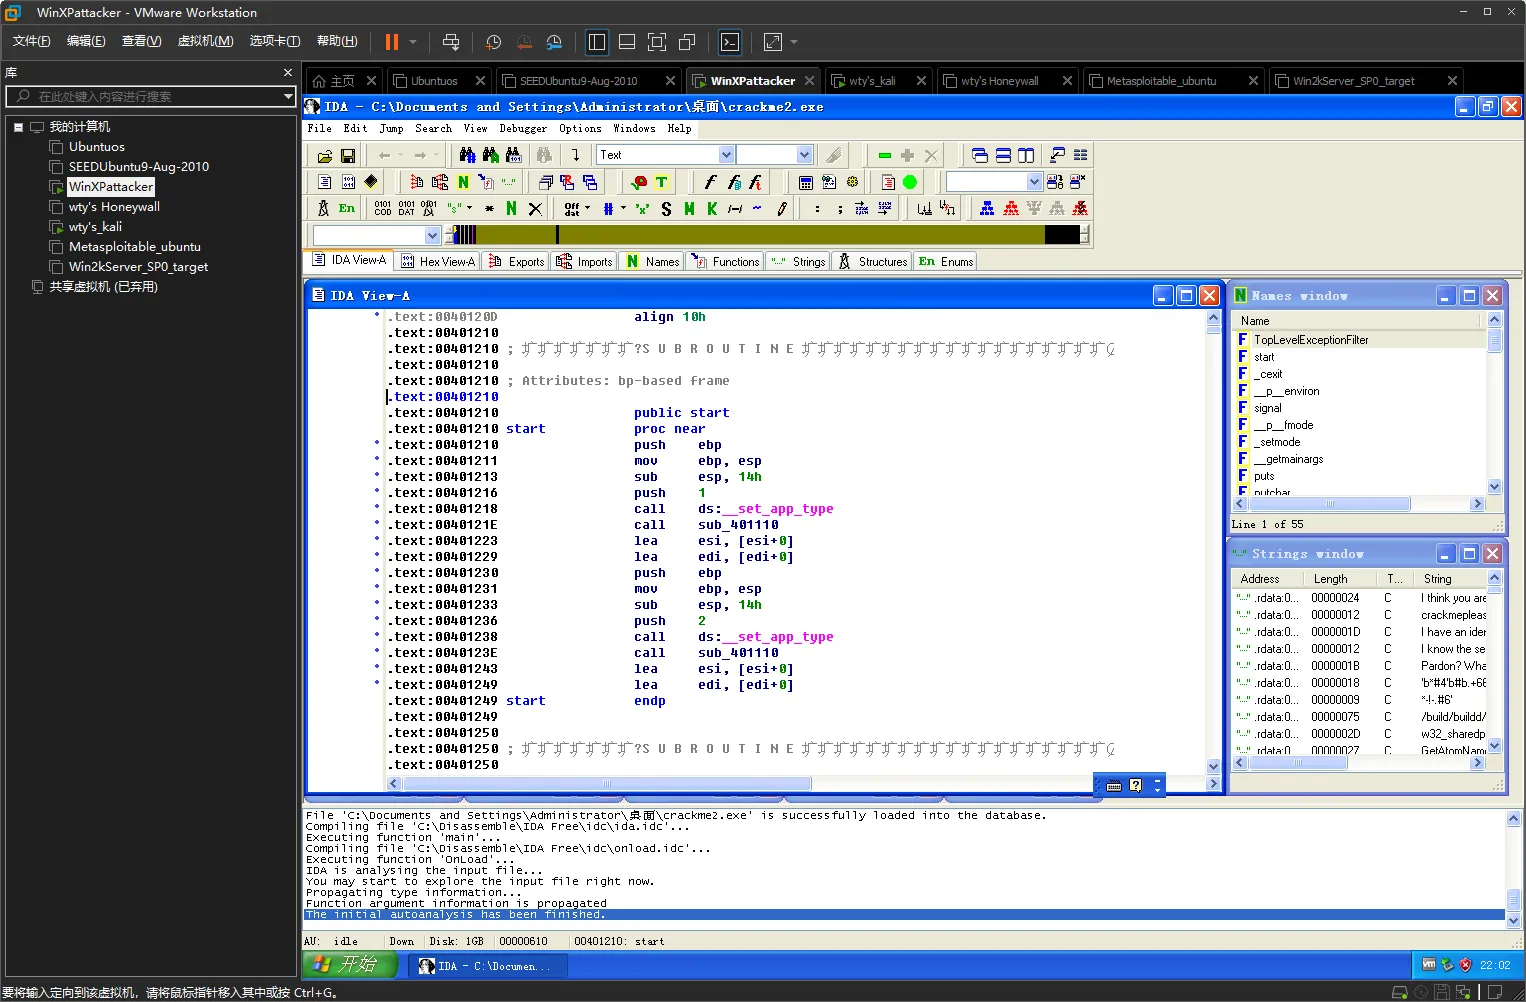Click the IDA taskbar button in XP taskbar

tap(486, 965)
